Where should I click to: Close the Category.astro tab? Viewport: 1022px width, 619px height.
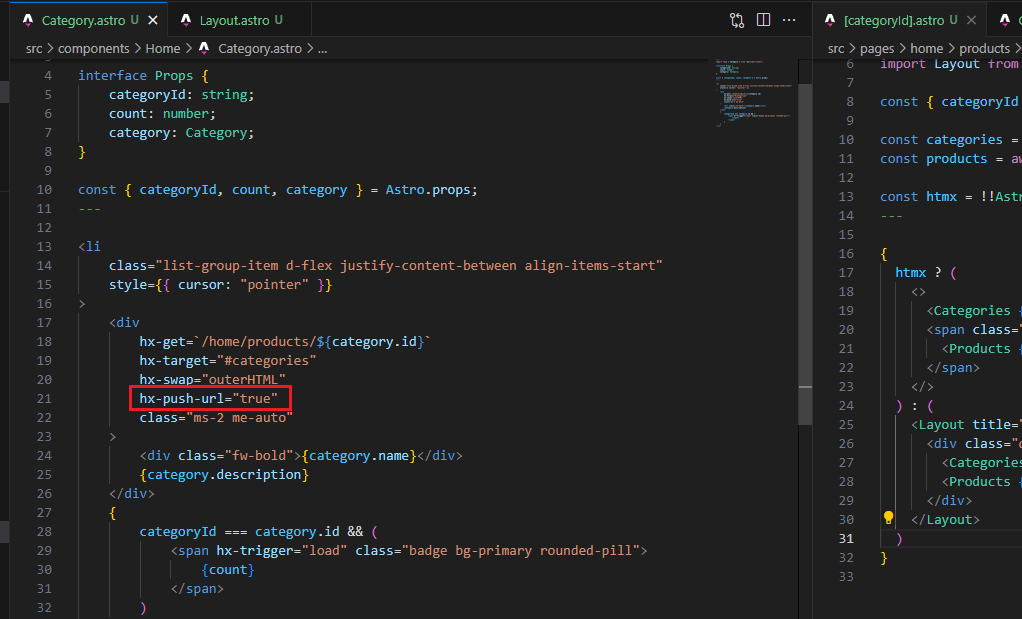tap(153, 20)
